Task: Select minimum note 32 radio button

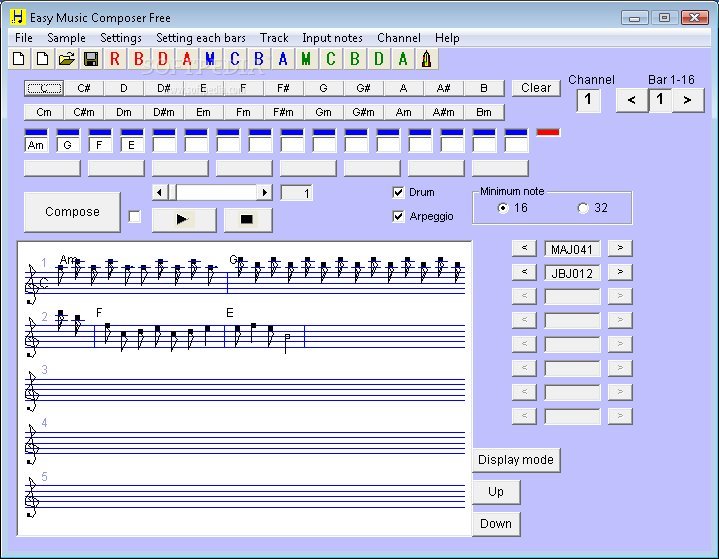Action: click(583, 208)
